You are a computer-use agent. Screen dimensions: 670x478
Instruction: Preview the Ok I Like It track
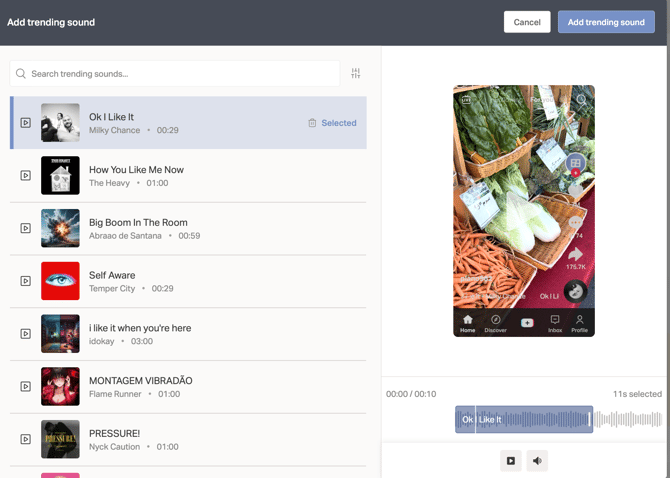(x=26, y=123)
